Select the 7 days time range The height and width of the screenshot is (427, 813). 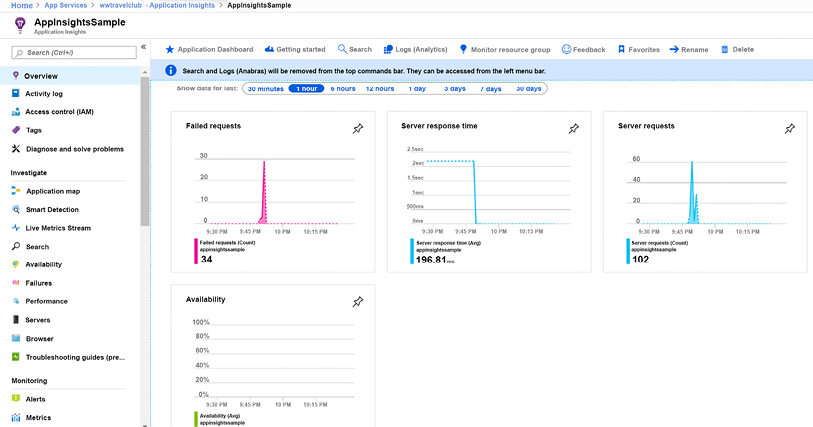pos(490,89)
